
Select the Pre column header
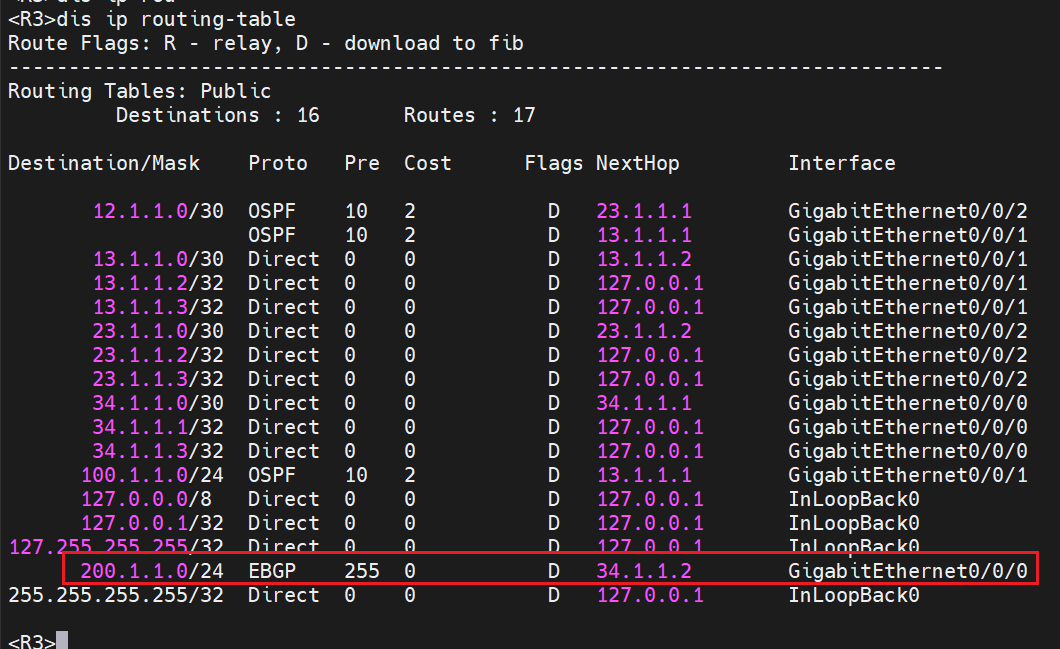tap(362, 163)
